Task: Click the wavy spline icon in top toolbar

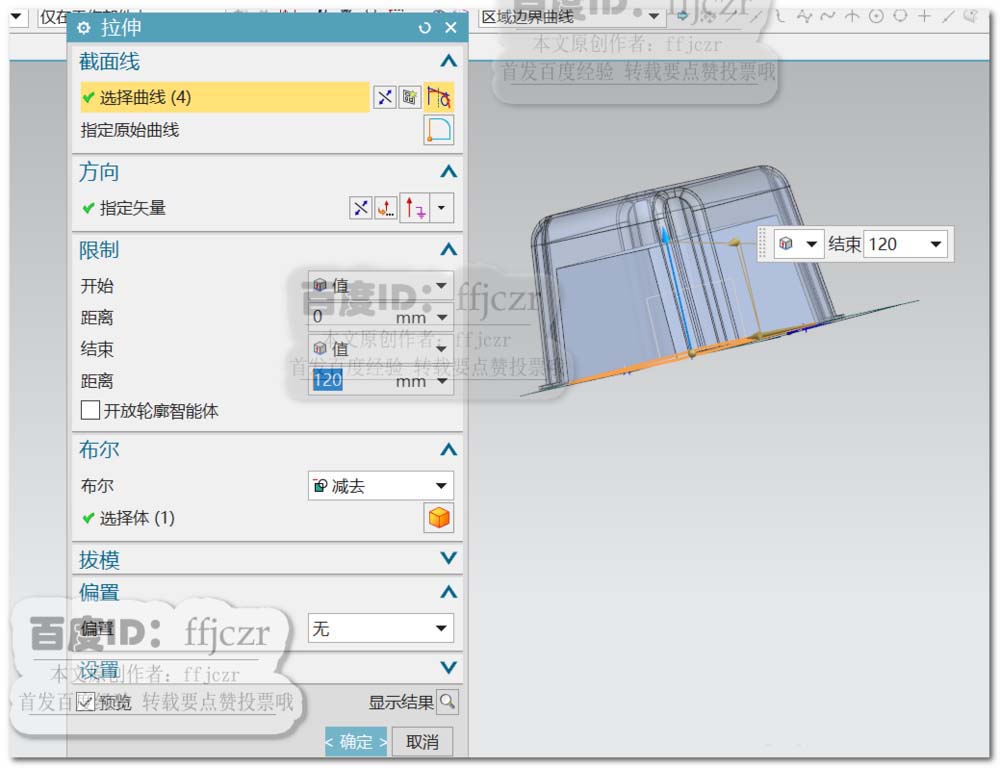Action: point(827,16)
